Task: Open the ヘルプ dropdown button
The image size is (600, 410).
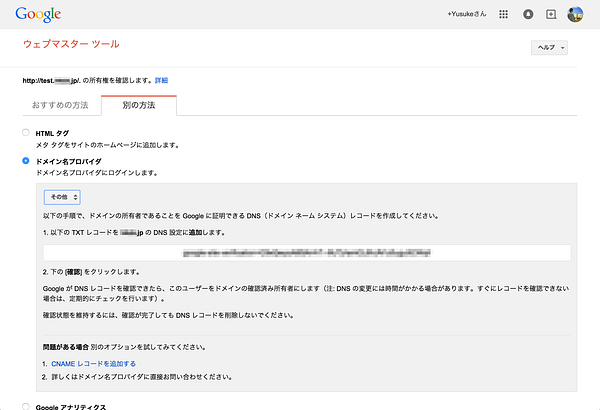Action: 549,47
